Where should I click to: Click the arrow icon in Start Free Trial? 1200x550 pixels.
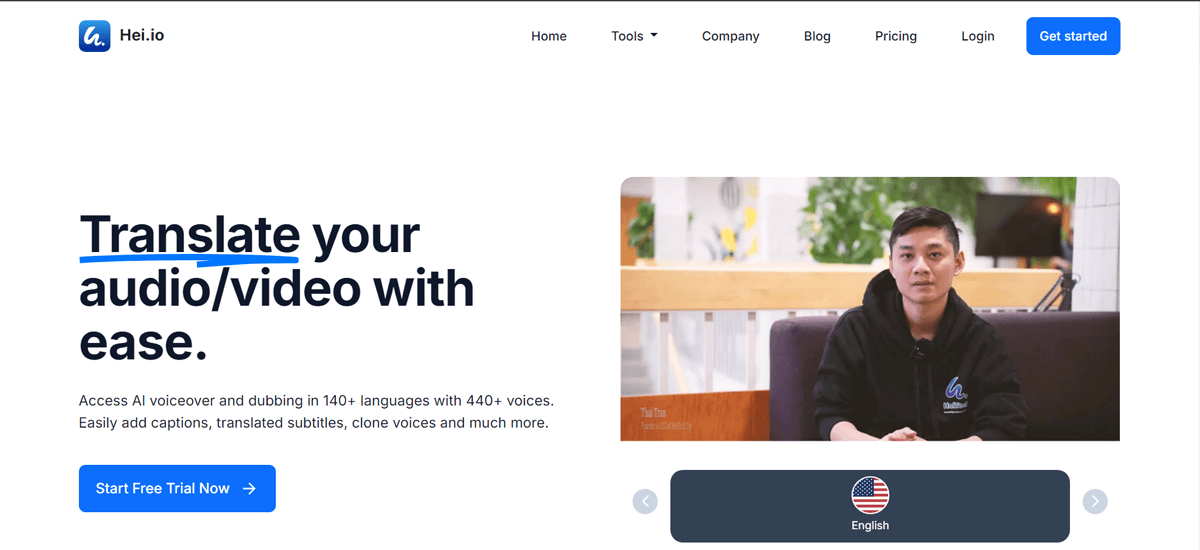[x=250, y=488]
